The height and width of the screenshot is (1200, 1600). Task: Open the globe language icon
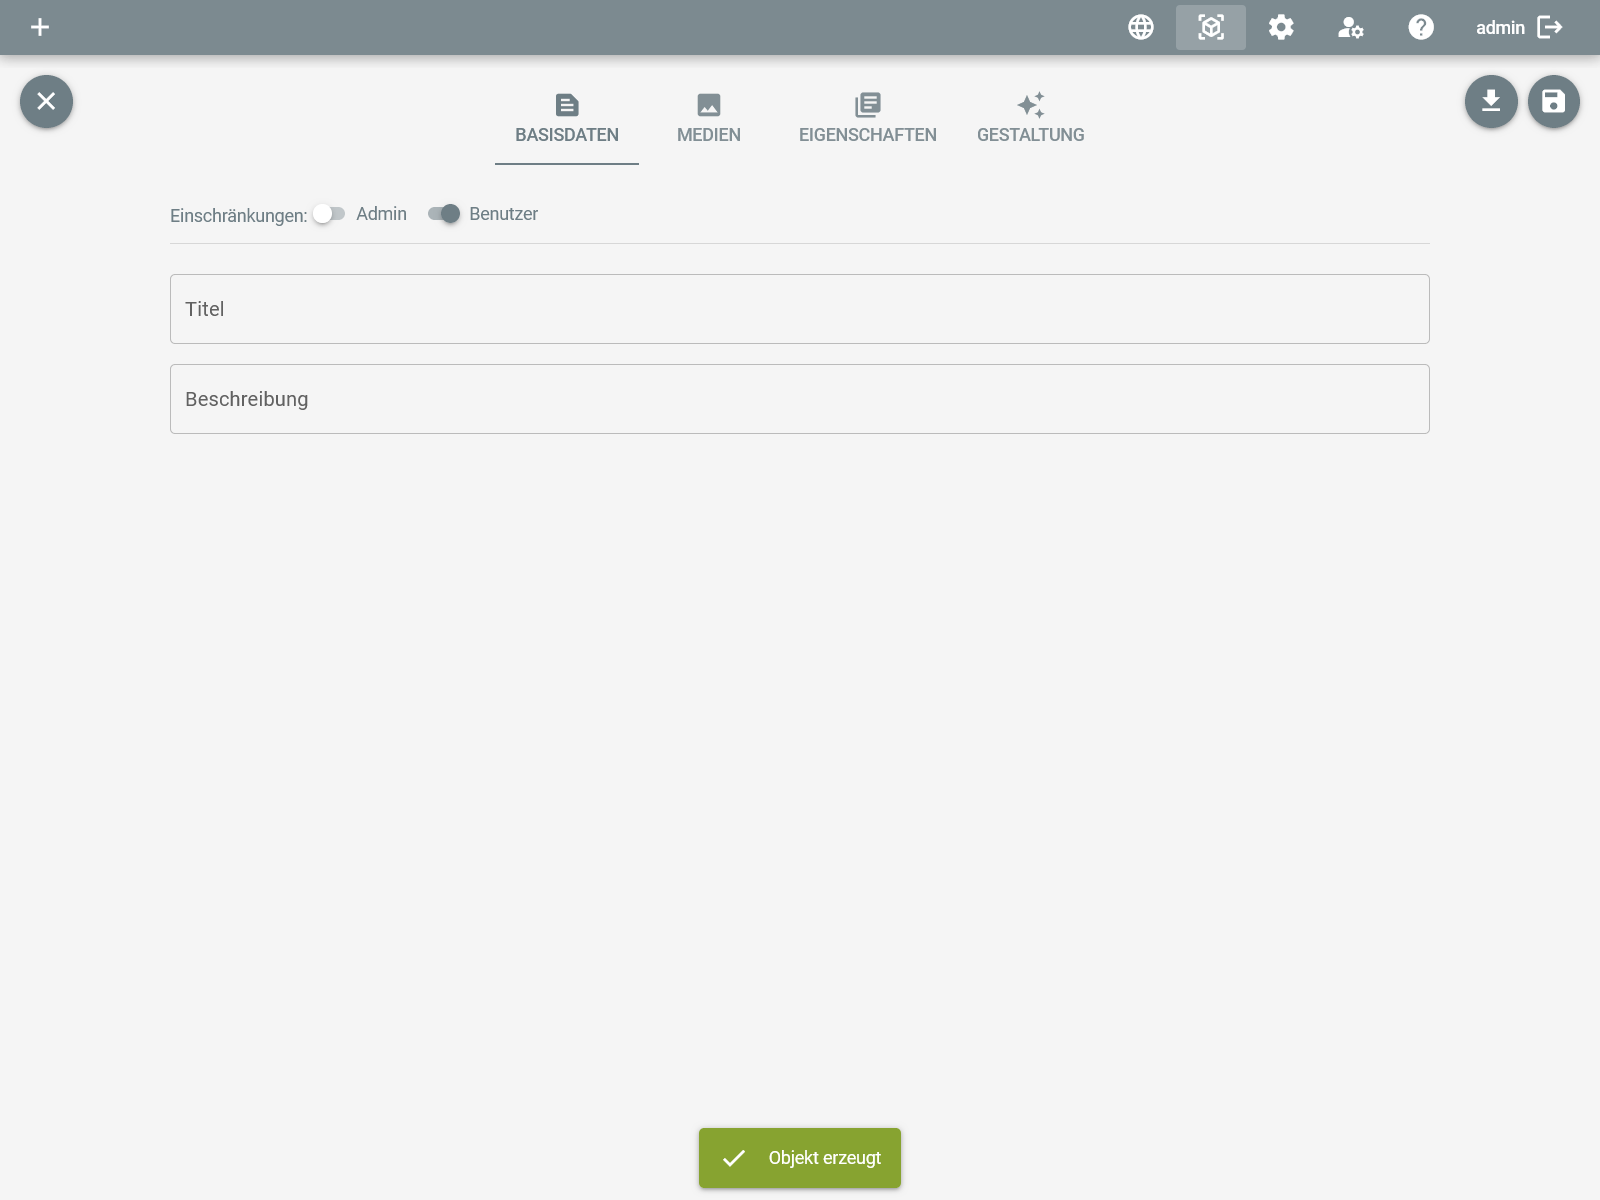(1141, 27)
